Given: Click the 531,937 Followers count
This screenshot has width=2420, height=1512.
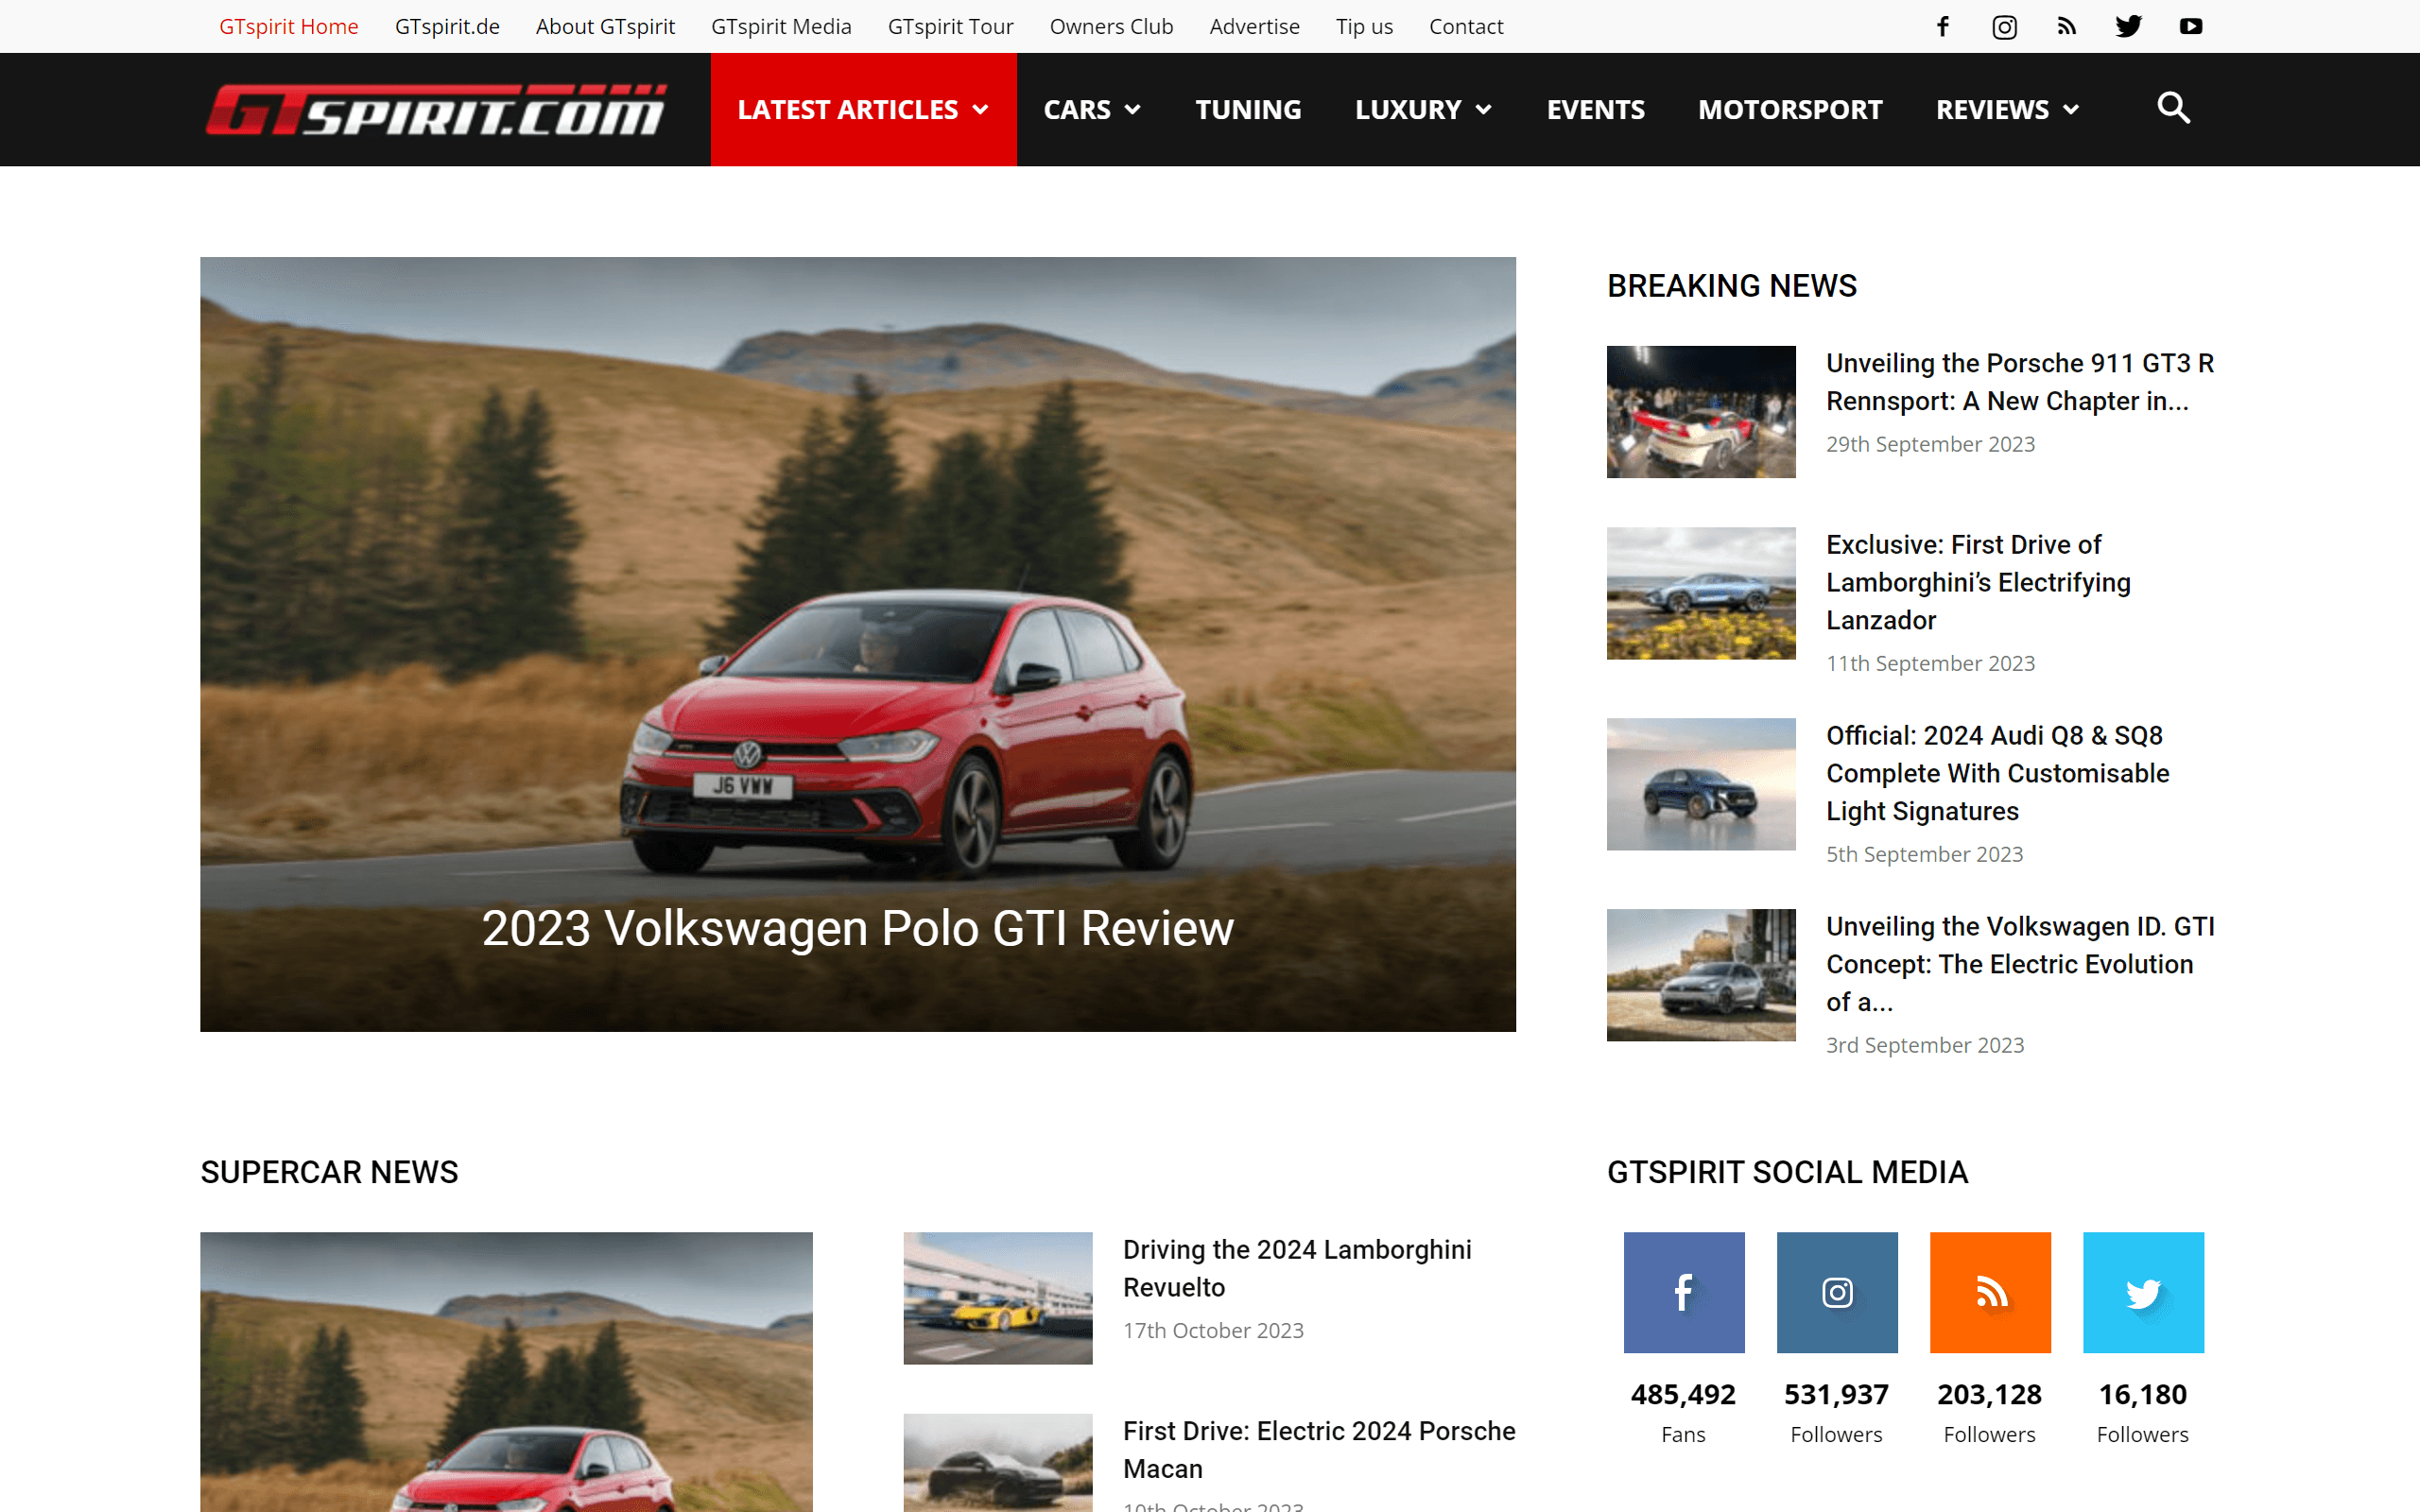Looking at the screenshot, I should coord(1837,1394).
